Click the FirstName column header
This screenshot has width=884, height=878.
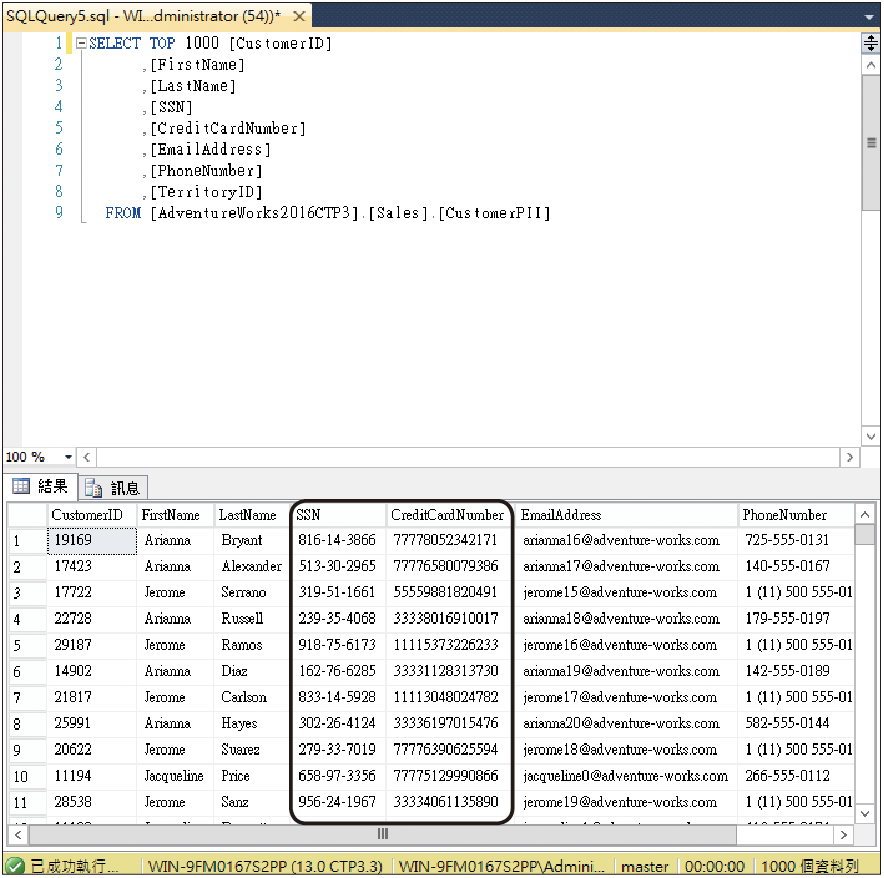[175, 515]
